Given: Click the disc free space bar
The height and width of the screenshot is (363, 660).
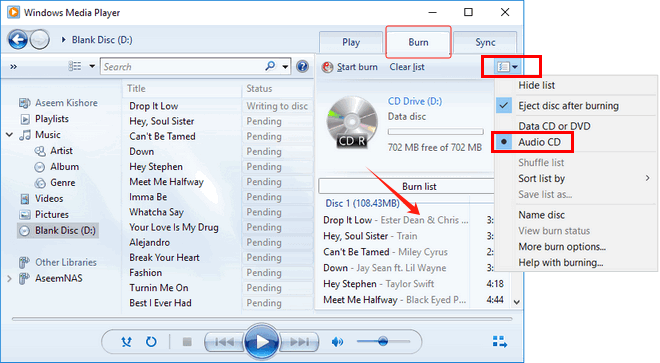Looking at the screenshot, I should 435,132.
